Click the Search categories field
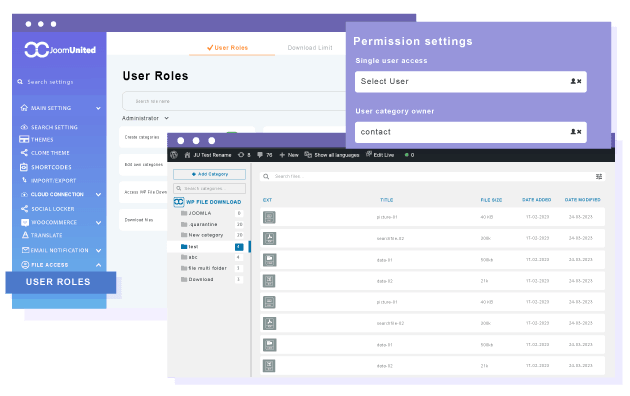 click(209, 188)
